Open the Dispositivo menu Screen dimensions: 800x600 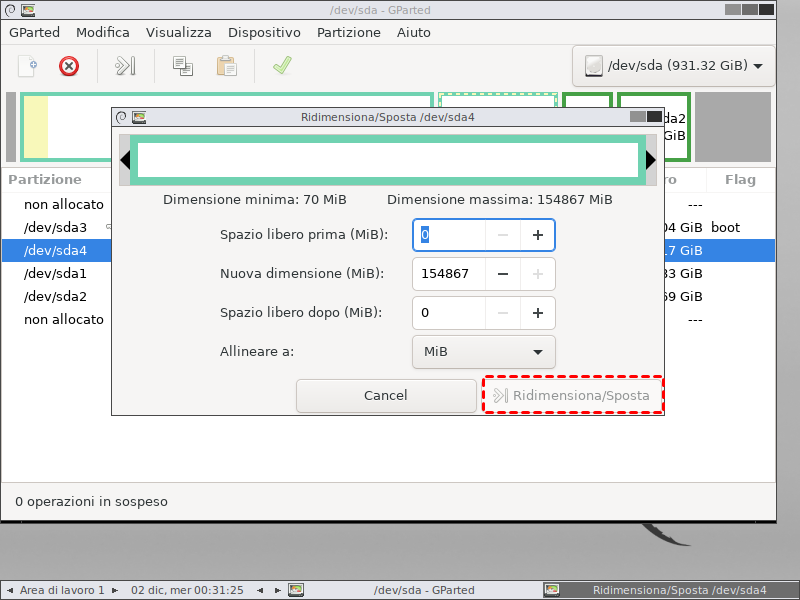(x=264, y=32)
